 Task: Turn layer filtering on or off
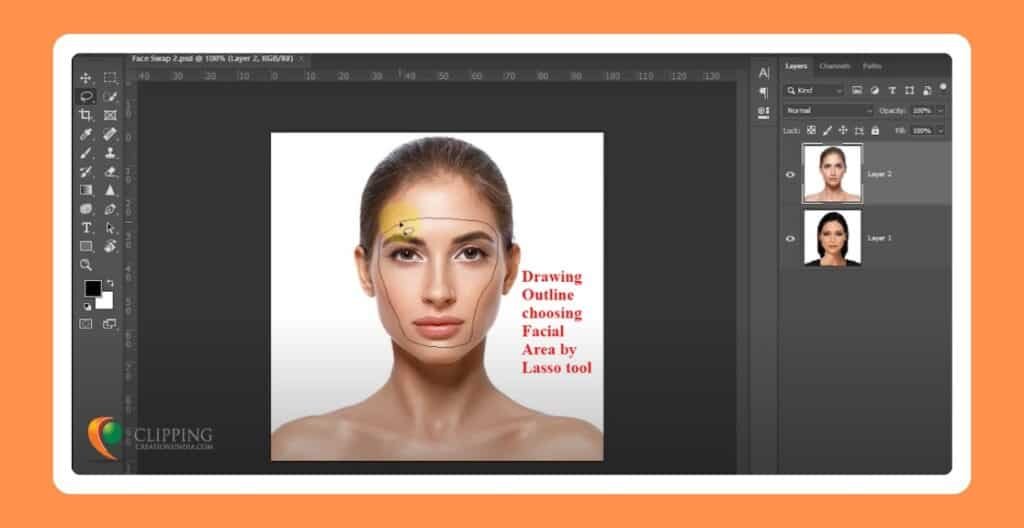943,86
